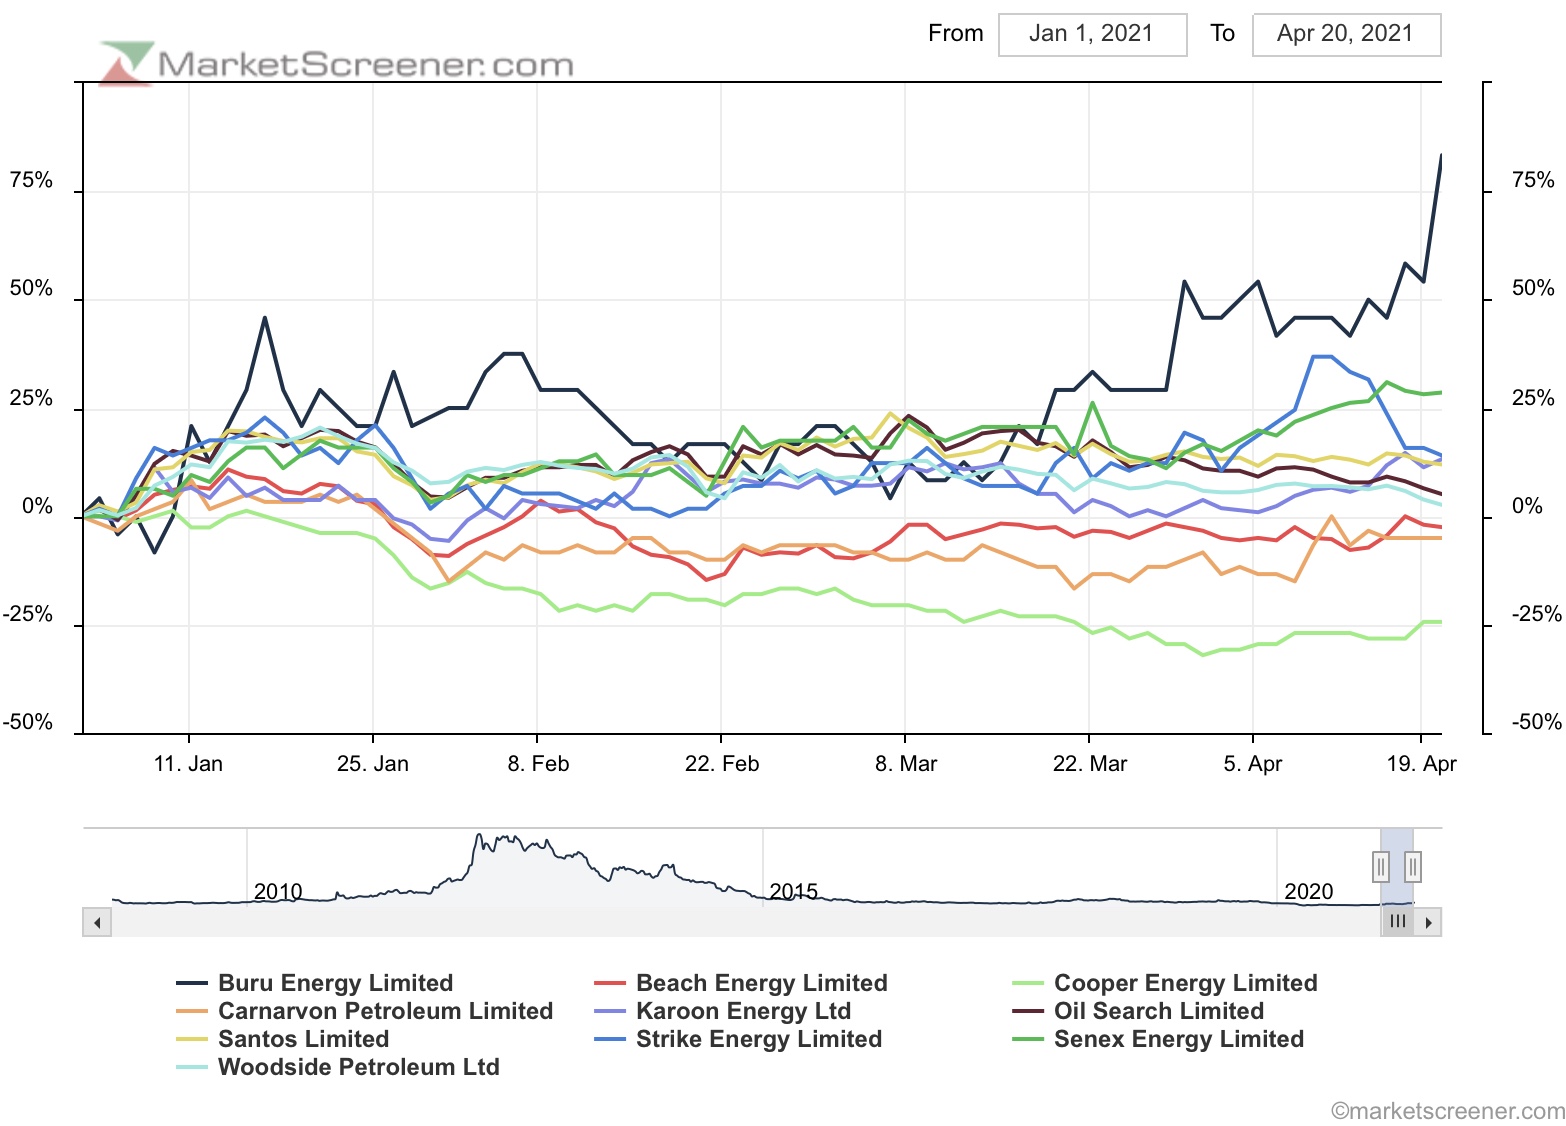Toggle Senex Energy Limited legend entry
This screenshot has height=1126, width=1566.
[x=1158, y=1039]
